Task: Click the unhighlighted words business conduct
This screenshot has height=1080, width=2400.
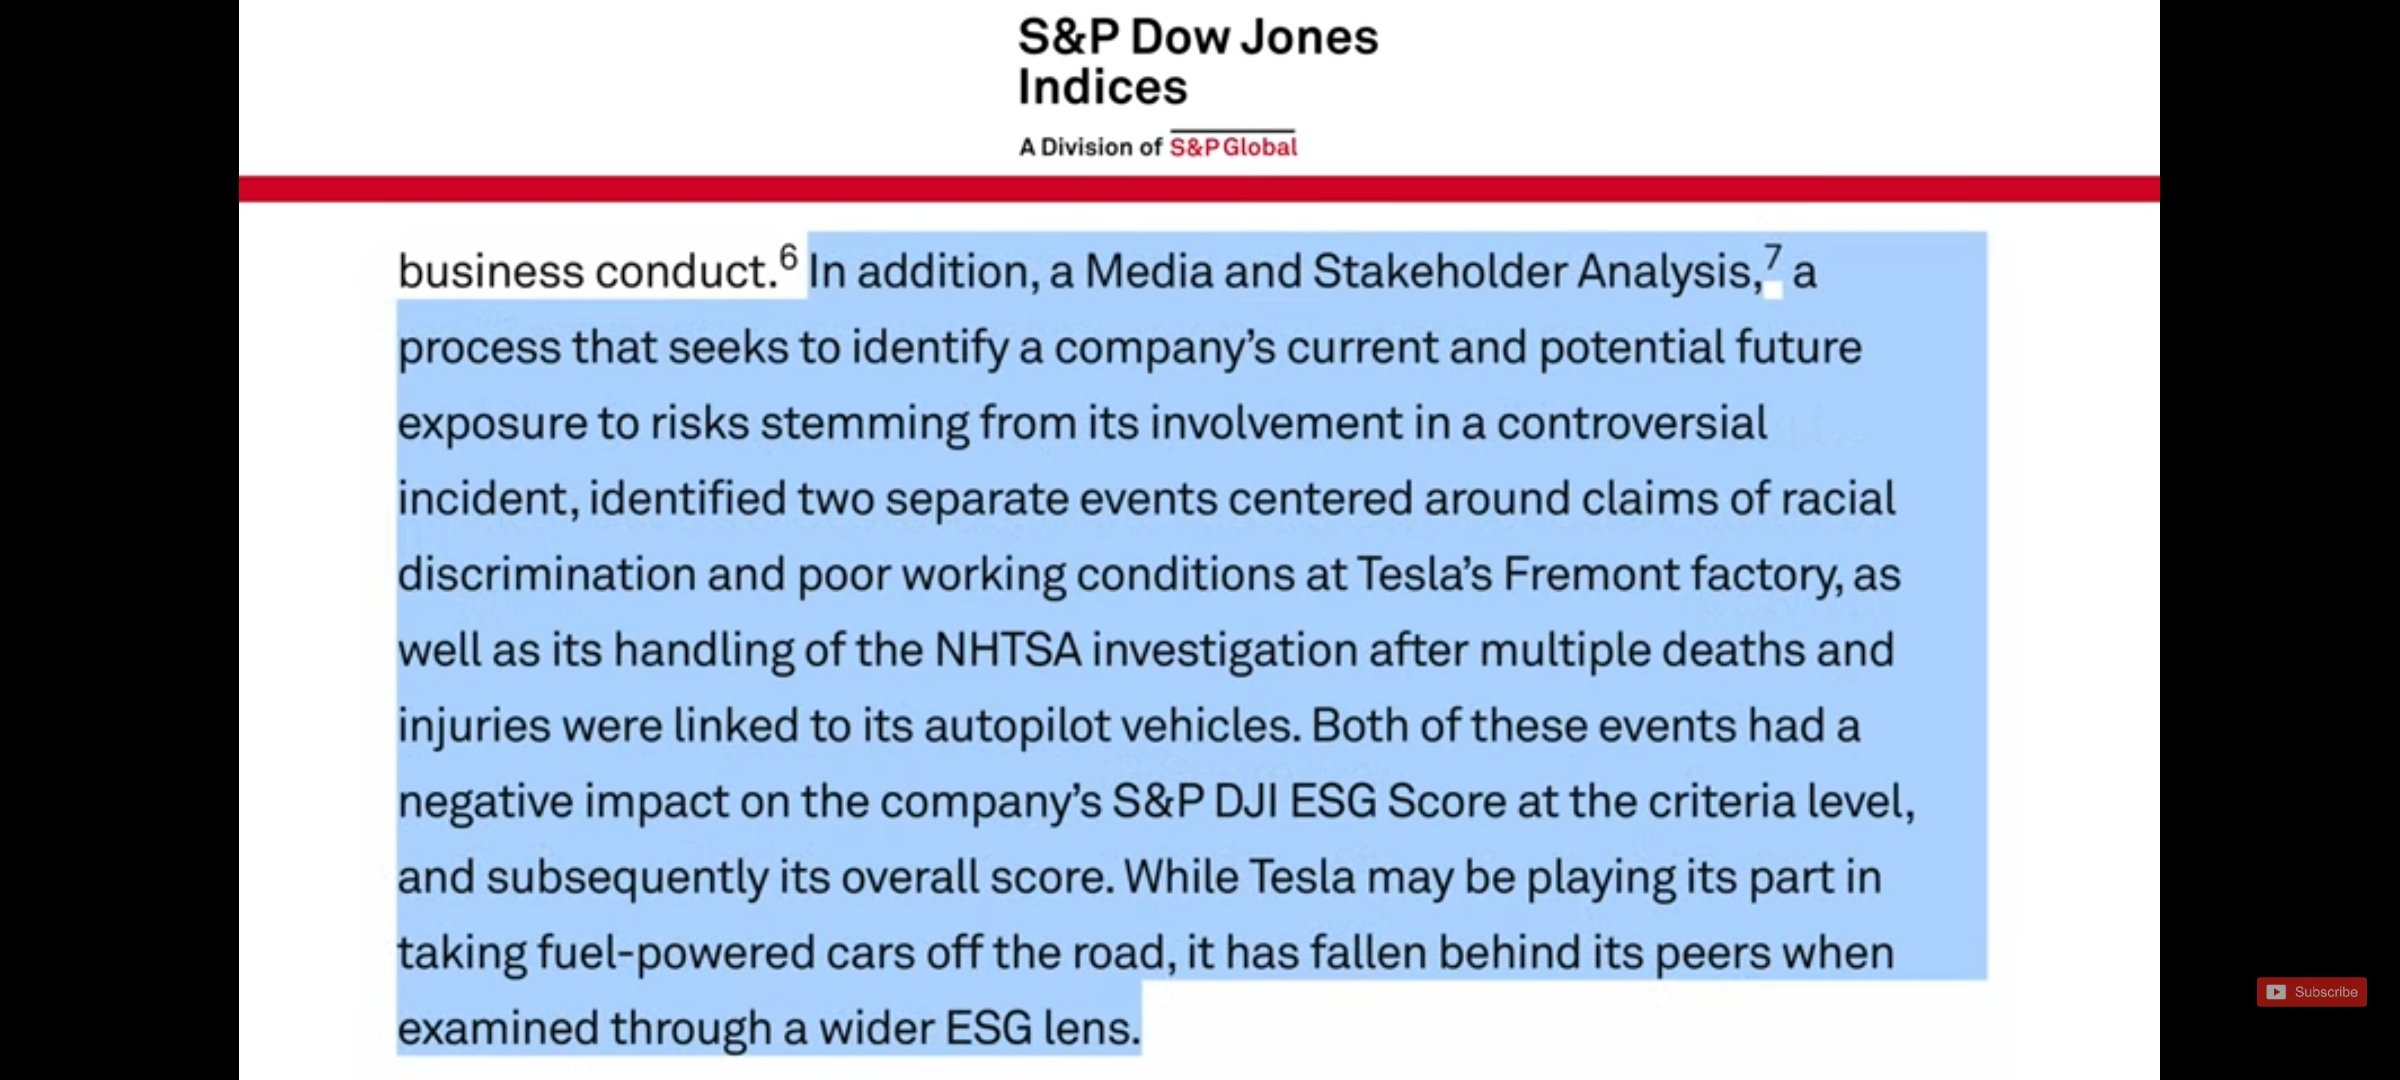Action: 587,272
